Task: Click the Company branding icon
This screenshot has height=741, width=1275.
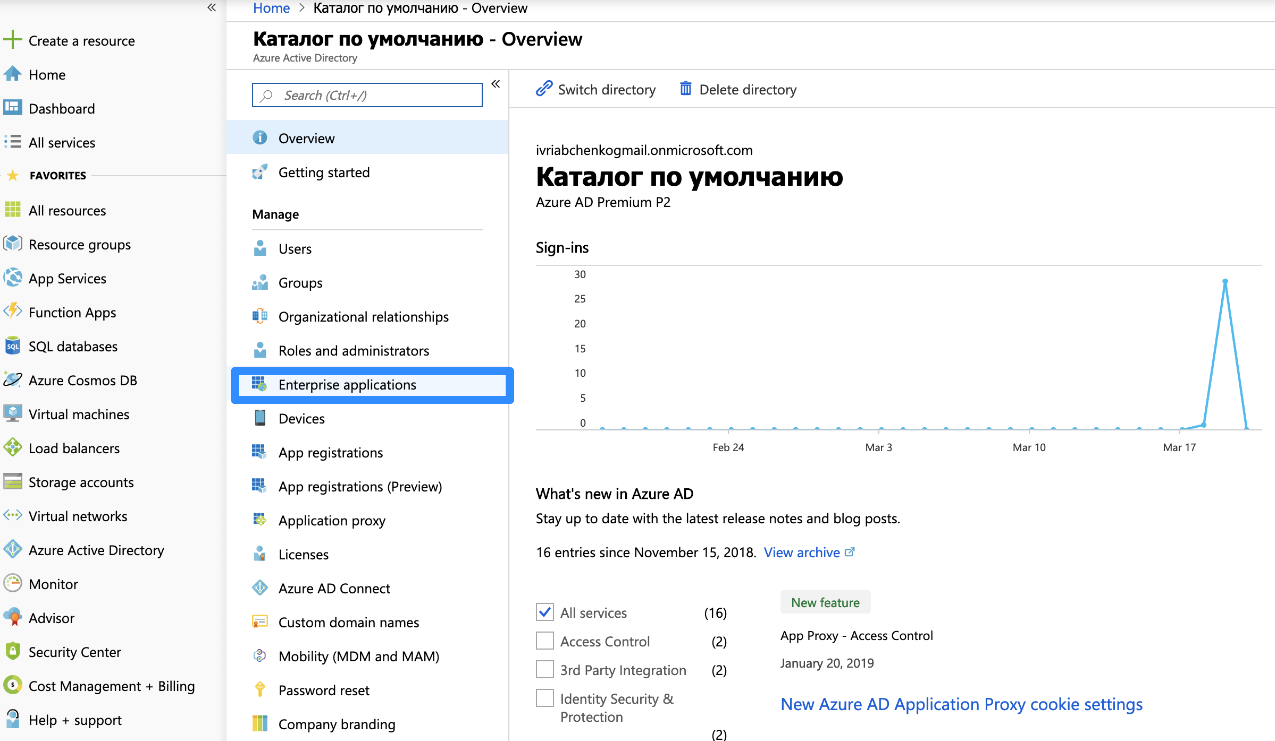Action: coord(260,724)
